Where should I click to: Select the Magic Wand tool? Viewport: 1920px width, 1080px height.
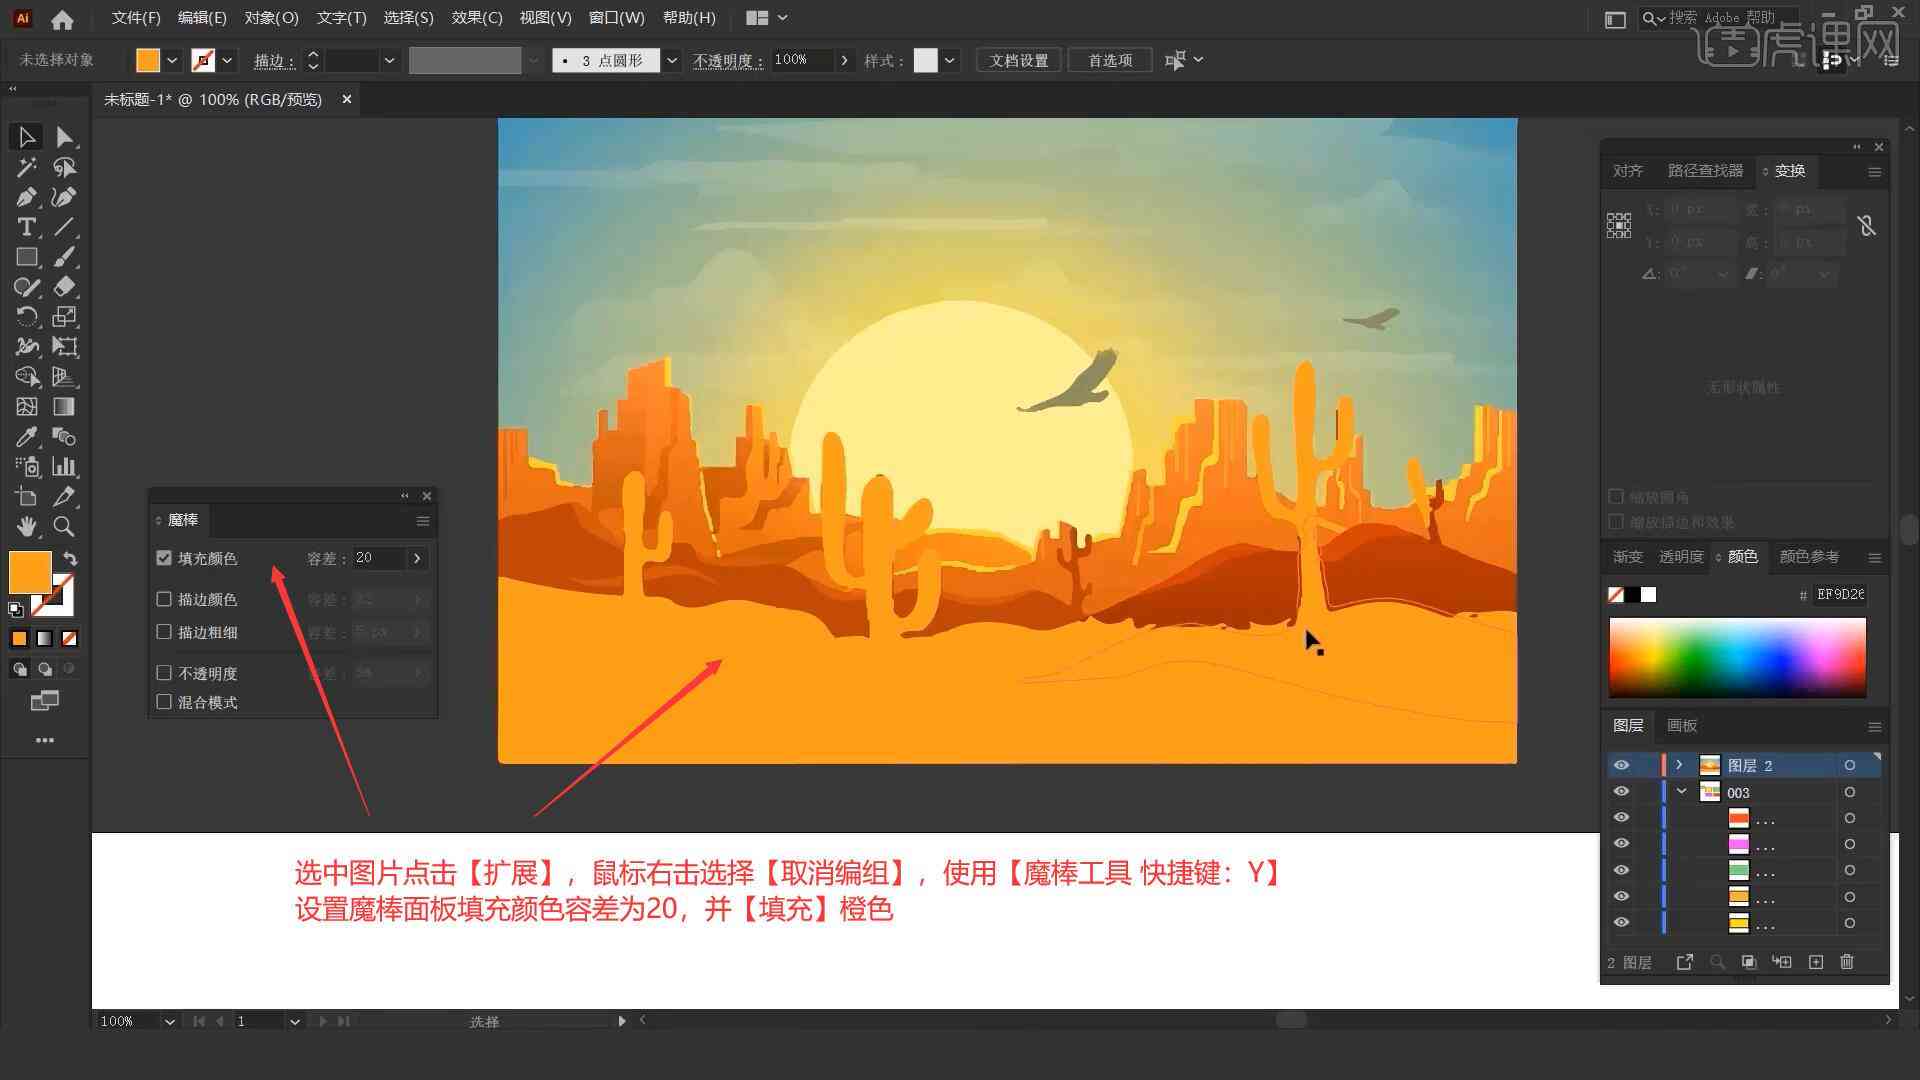pos(24,165)
